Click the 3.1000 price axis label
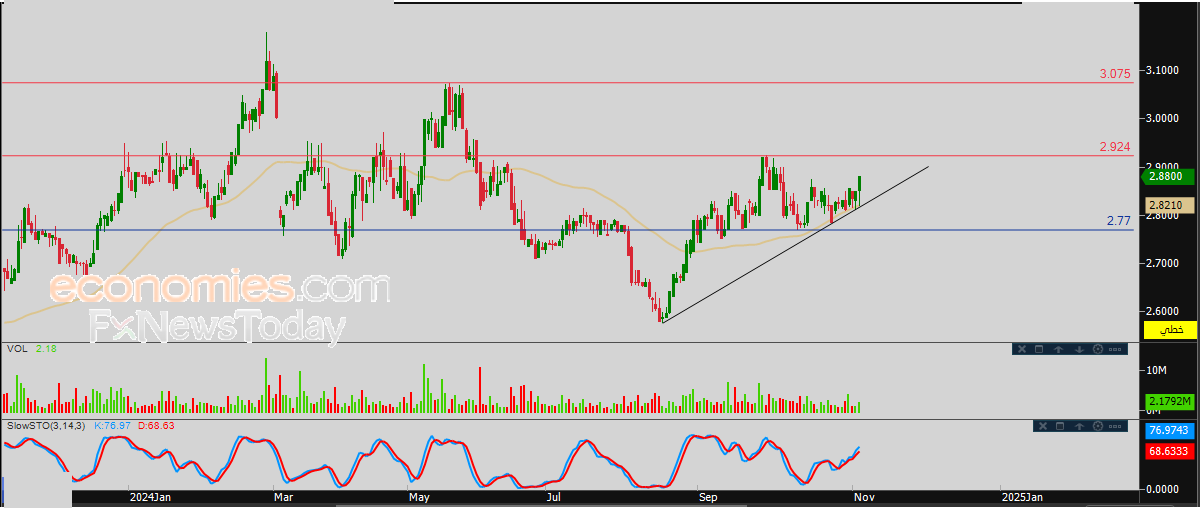The height and width of the screenshot is (508, 1200). point(1163,69)
